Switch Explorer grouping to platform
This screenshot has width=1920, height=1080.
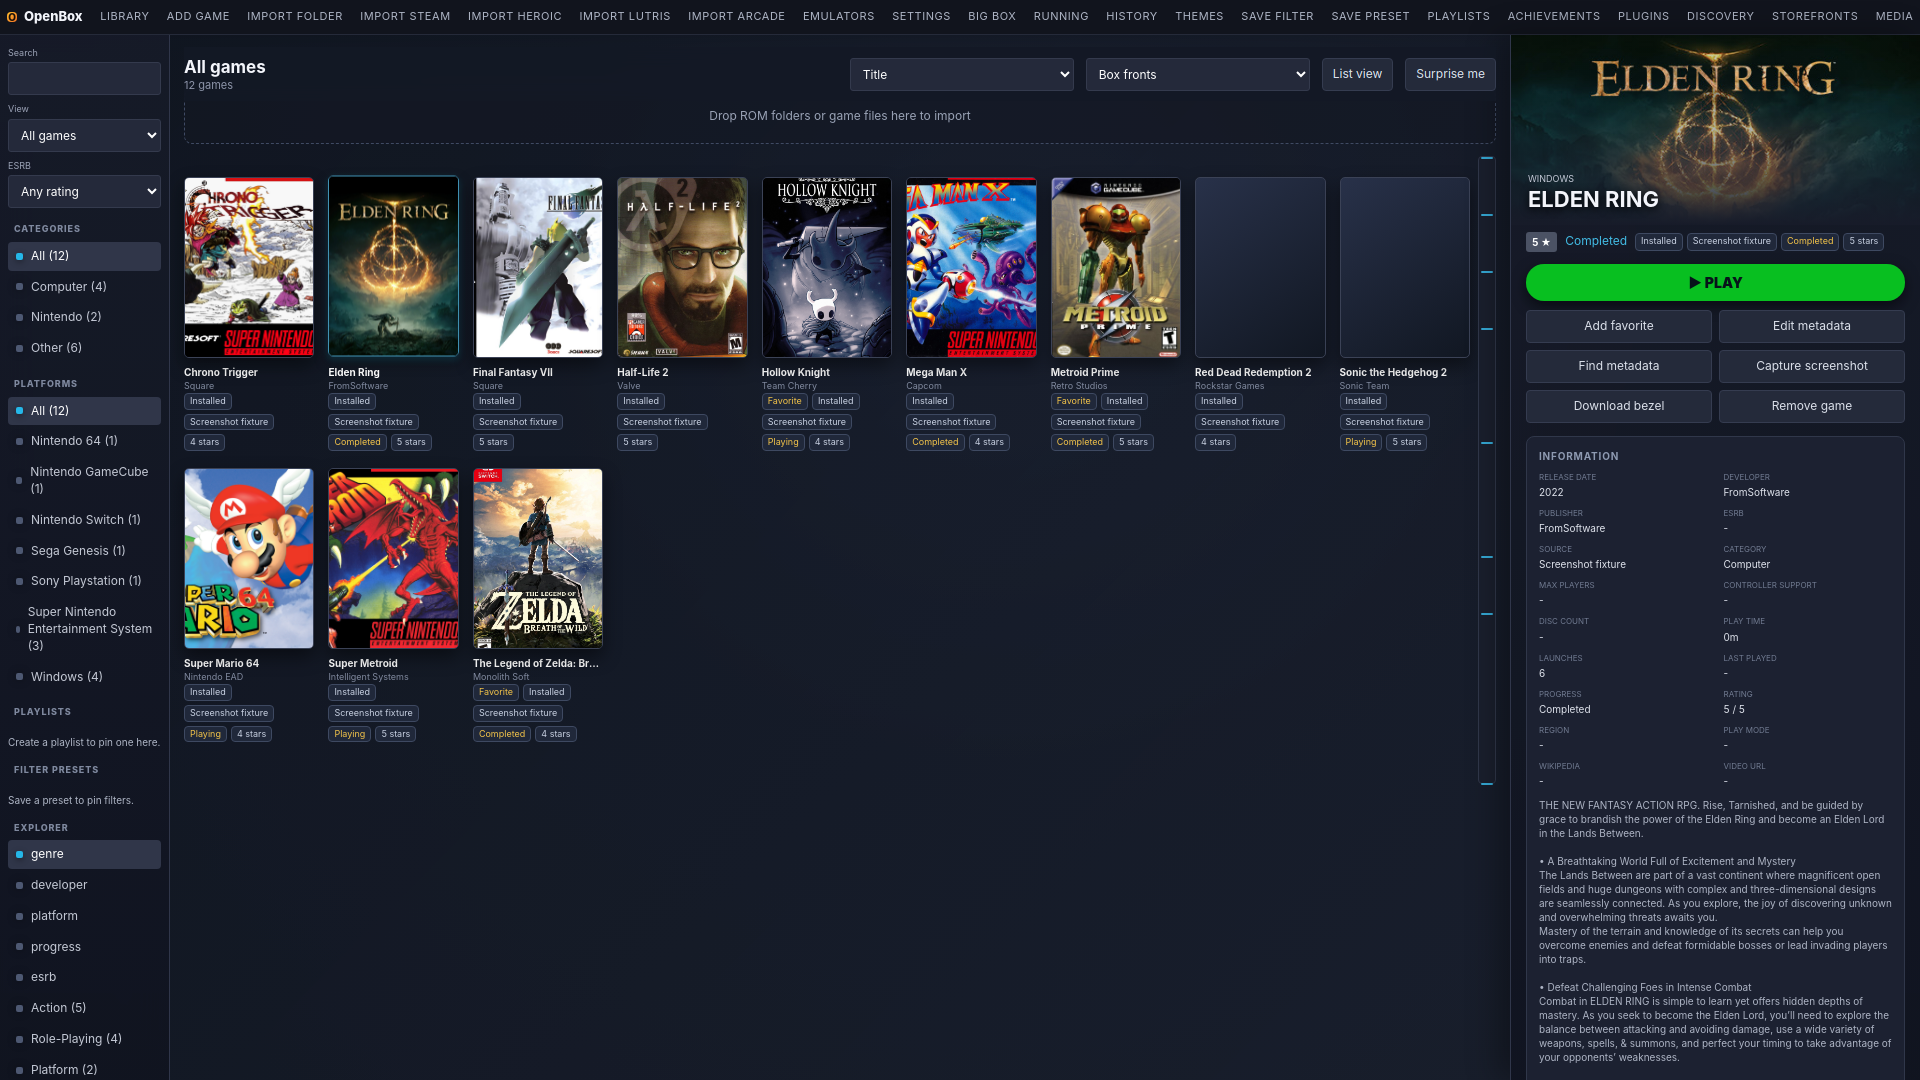84,916
